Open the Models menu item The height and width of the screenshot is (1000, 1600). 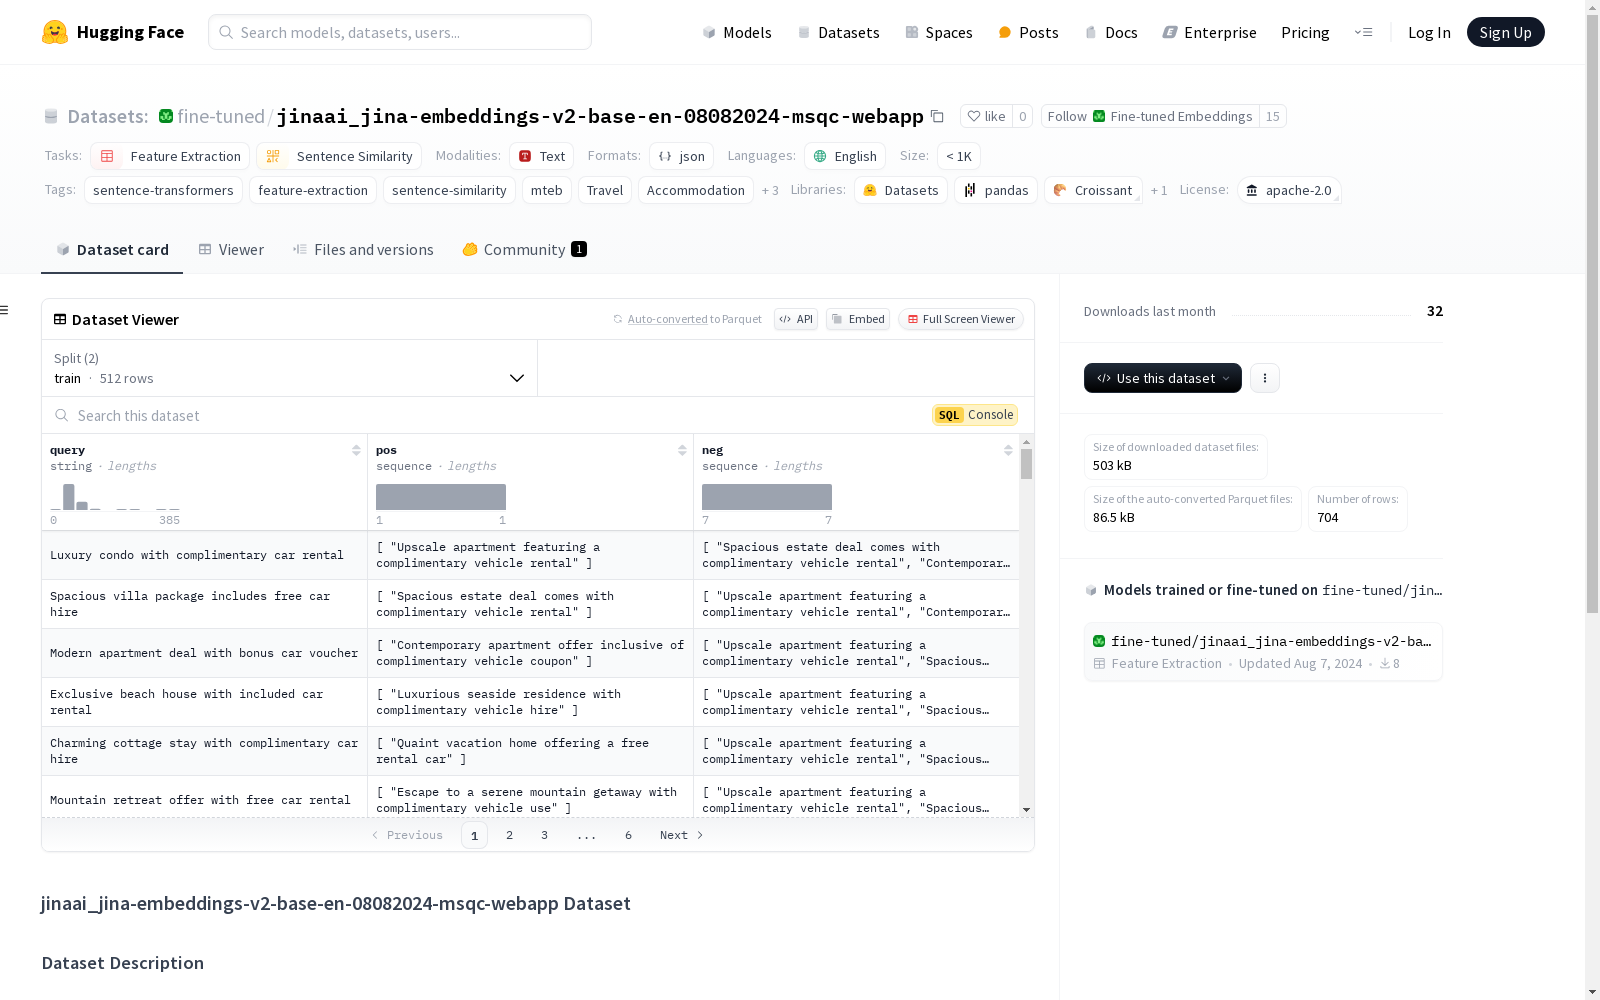coord(736,32)
